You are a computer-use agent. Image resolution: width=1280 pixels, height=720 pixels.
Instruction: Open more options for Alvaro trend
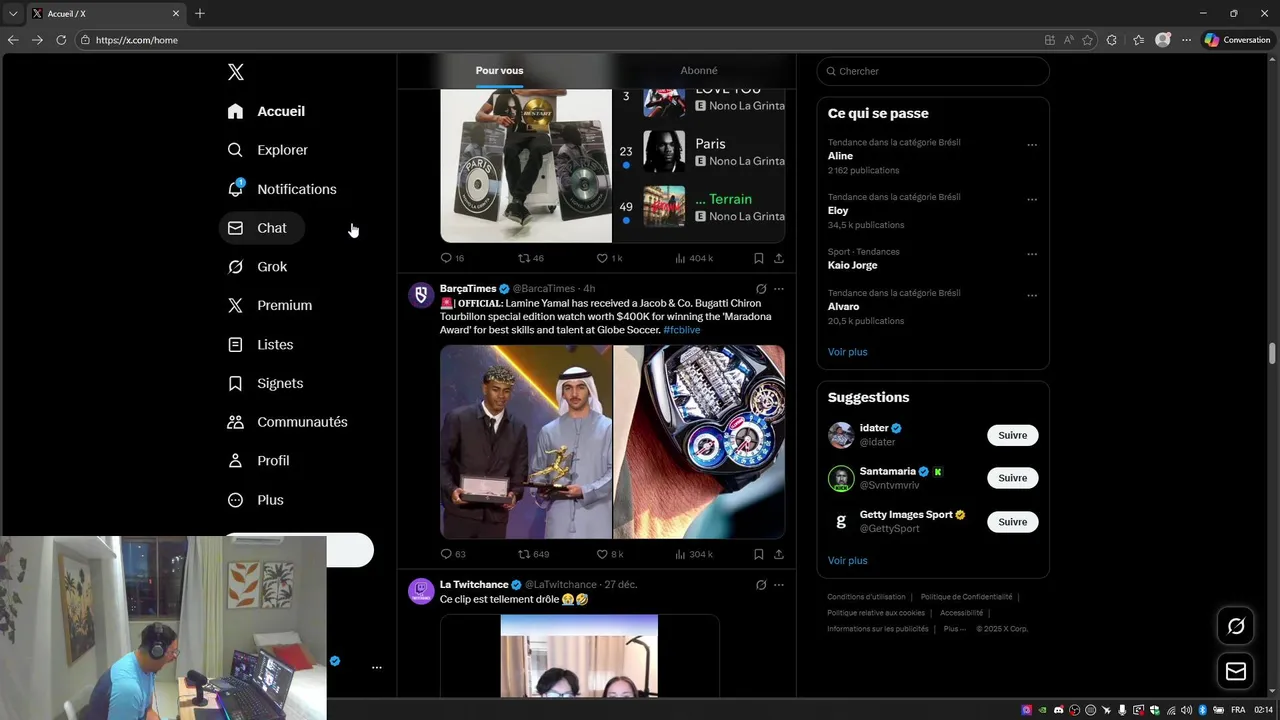[x=1032, y=296]
